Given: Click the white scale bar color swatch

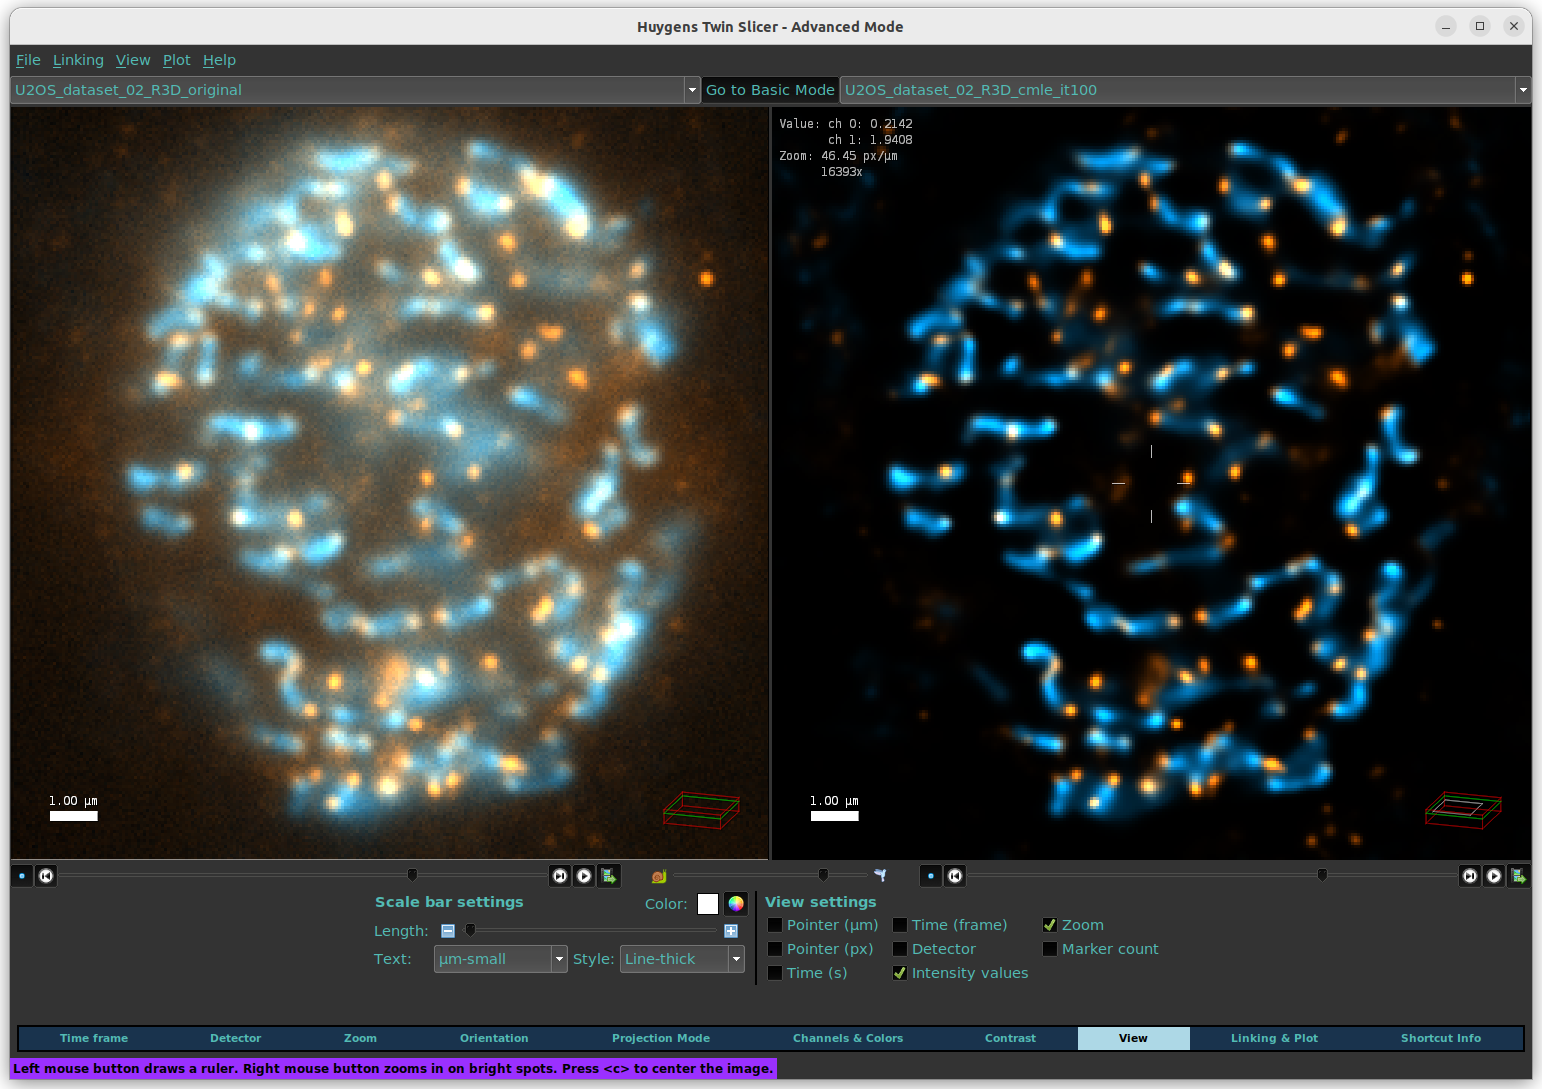Looking at the screenshot, I should [708, 904].
